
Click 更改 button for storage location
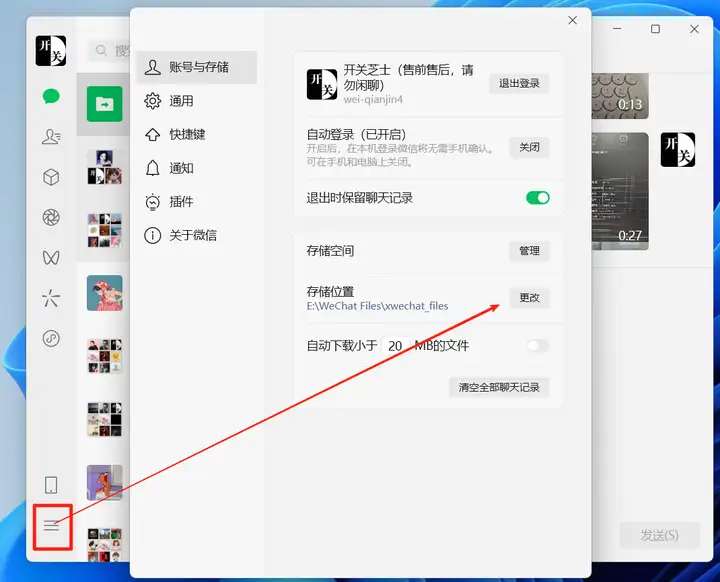pyautogui.click(x=529, y=298)
